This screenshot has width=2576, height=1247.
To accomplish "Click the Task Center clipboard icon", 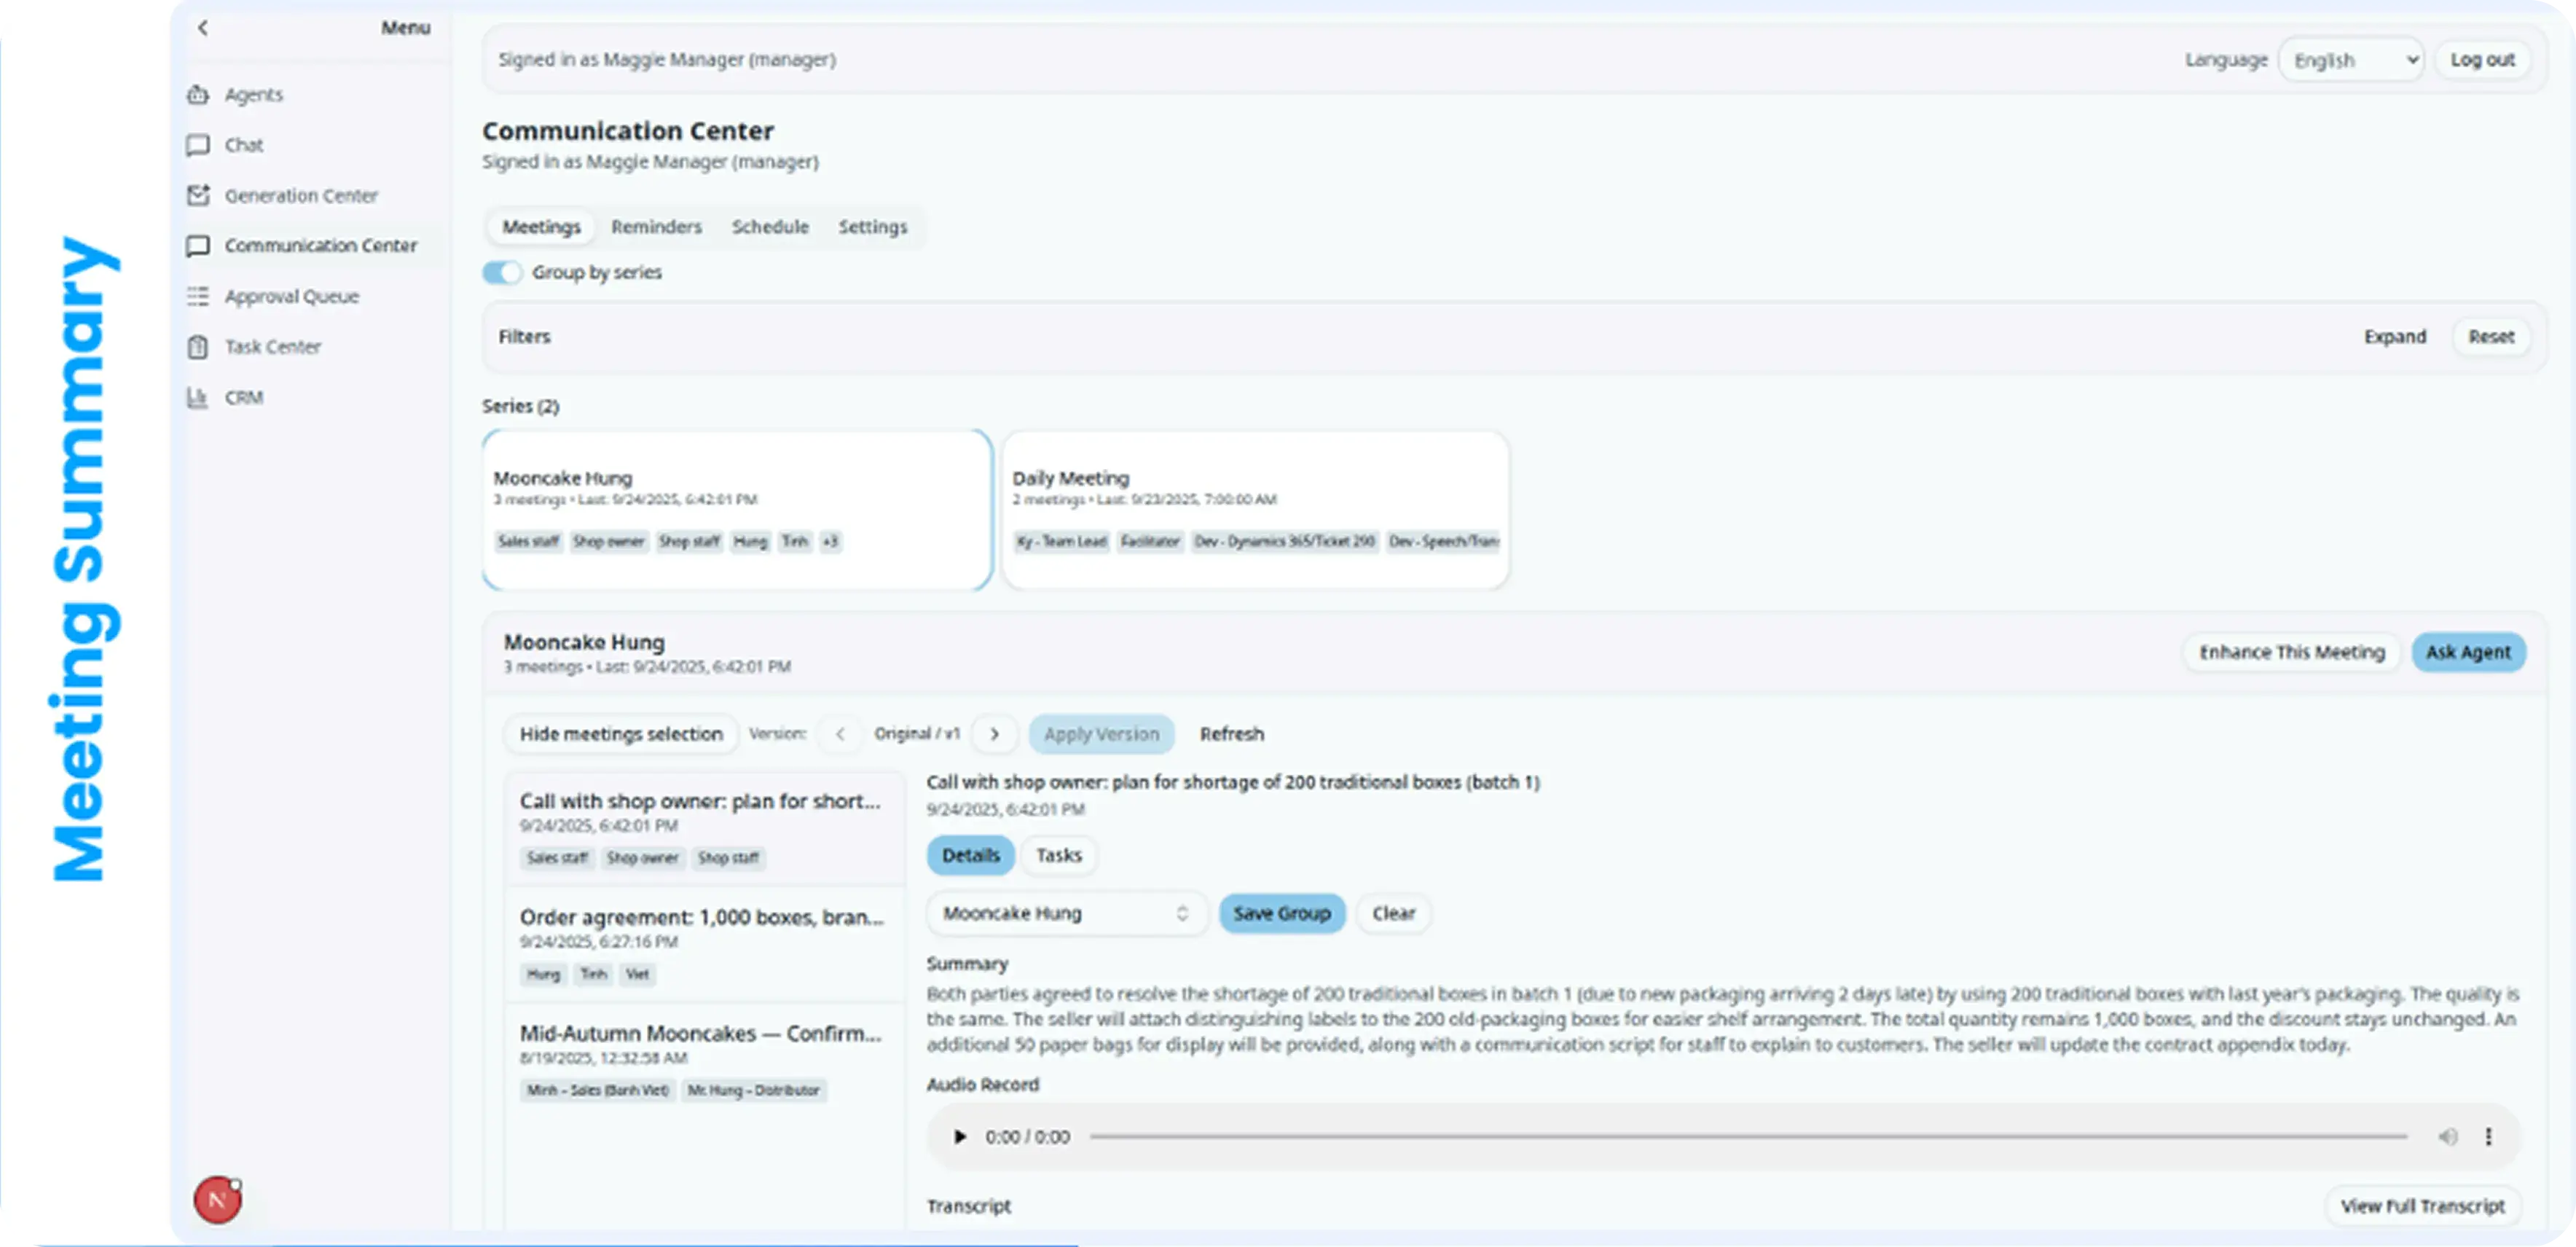I will (198, 347).
